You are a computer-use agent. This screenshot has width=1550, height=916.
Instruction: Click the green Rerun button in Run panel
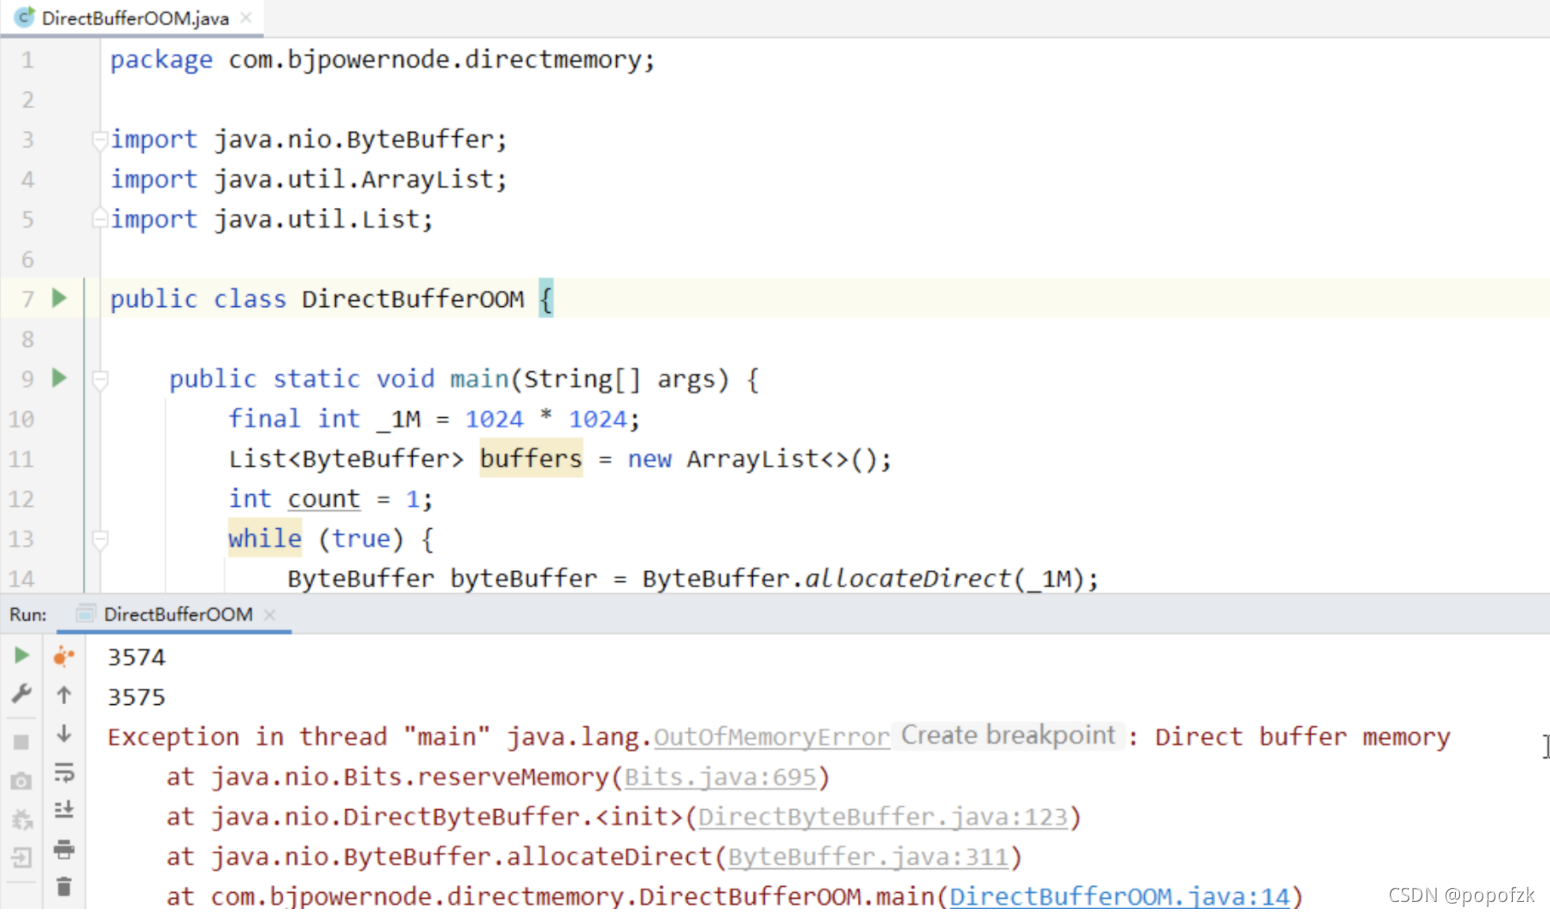(x=21, y=656)
